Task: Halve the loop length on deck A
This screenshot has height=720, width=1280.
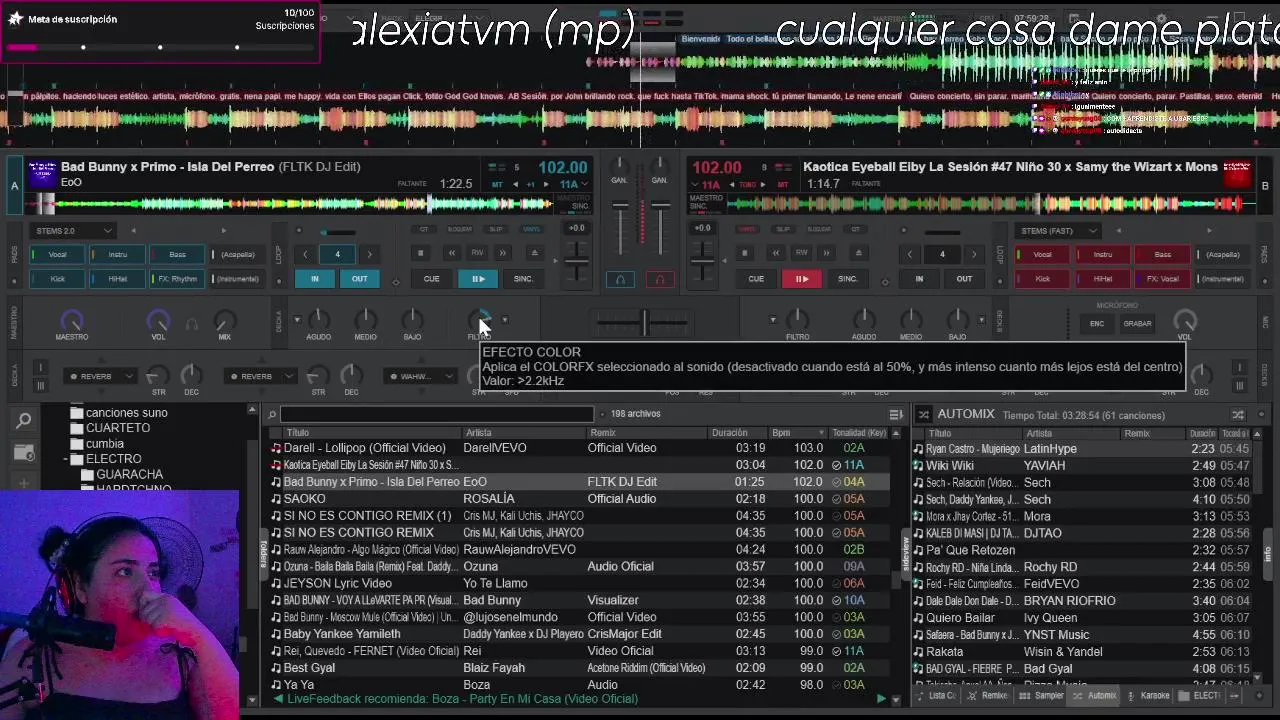Action: (x=306, y=254)
